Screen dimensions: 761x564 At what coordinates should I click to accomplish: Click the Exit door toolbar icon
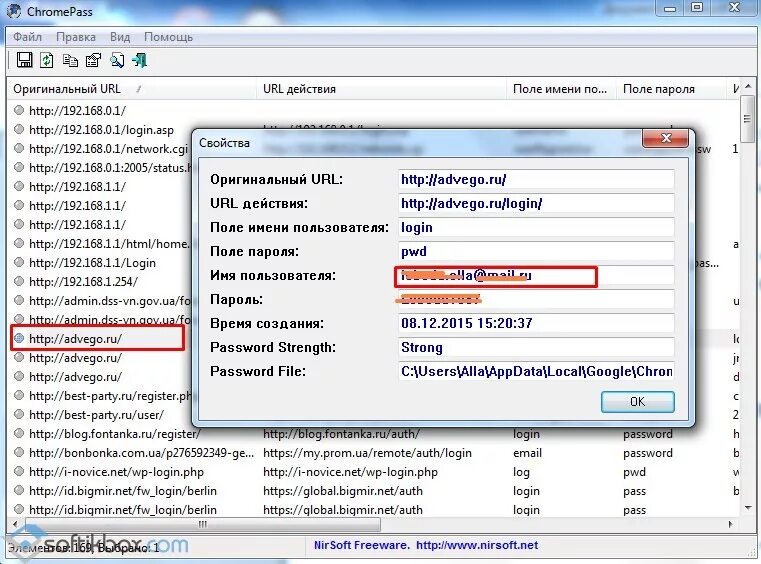point(140,60)
